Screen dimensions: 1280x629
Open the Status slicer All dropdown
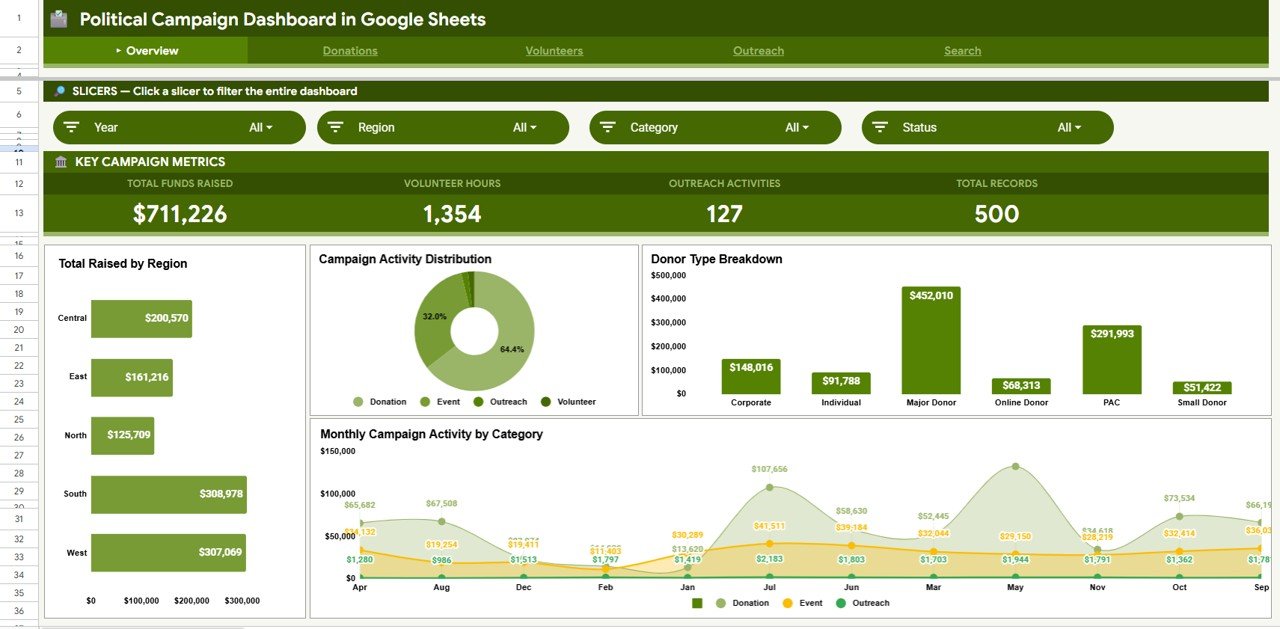coord(1069,127)
